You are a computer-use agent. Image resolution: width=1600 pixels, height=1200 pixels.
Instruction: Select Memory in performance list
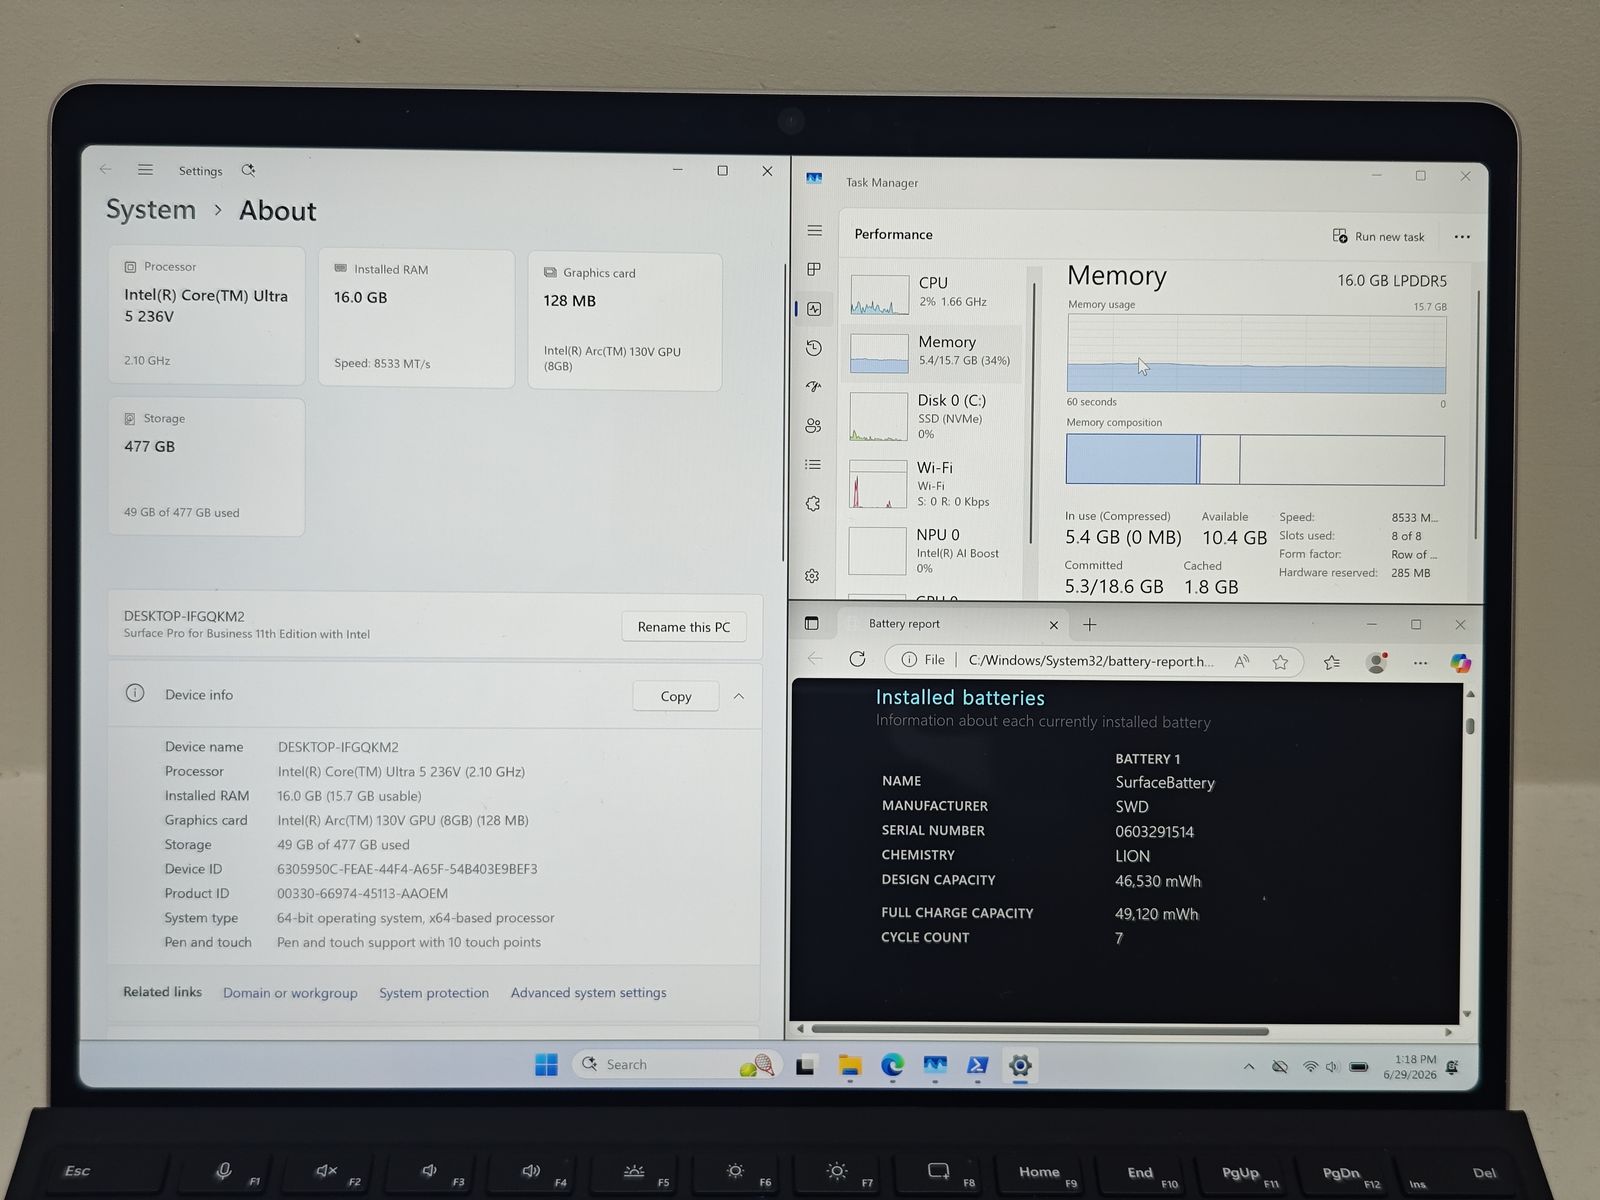pos(933,353)
